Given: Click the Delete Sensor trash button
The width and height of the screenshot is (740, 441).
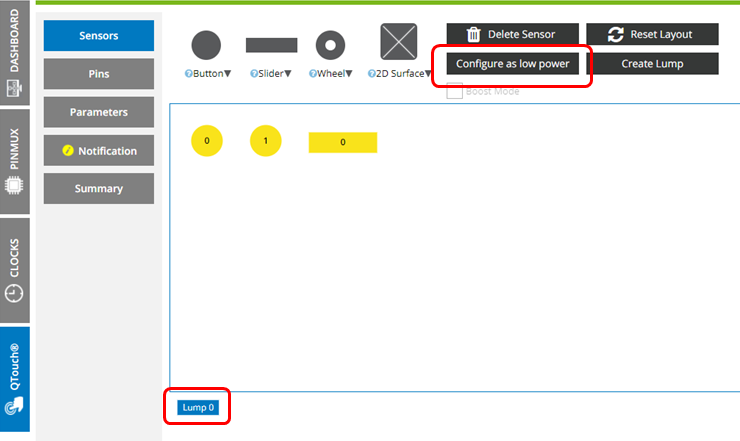Looking at the screenshot, I should tap(512, 34).
